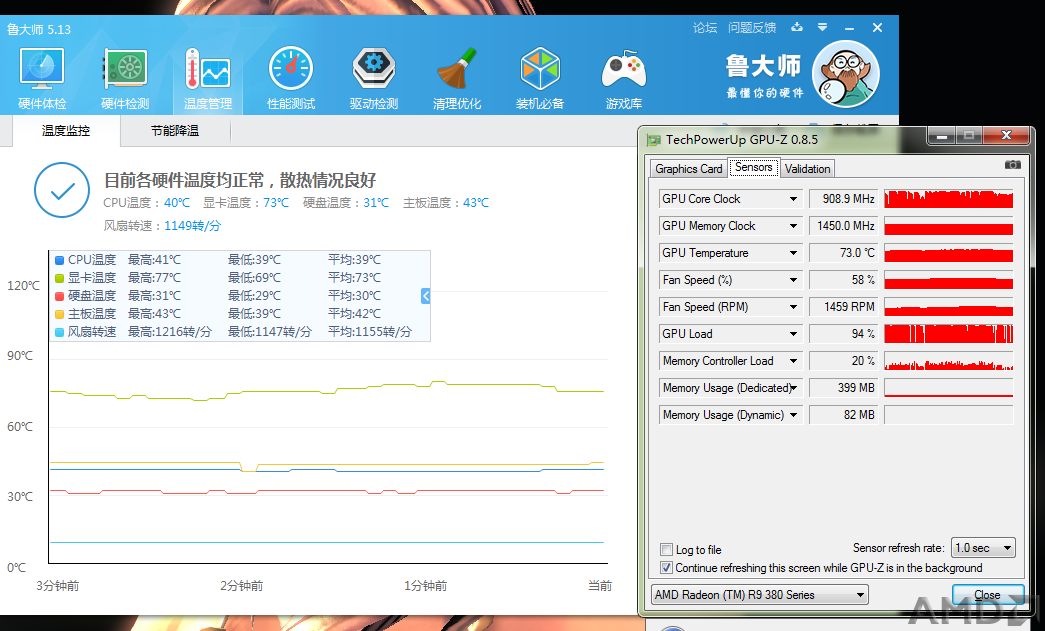Click GPU-Z camera screenshot icon

(x=1012, y=165)
